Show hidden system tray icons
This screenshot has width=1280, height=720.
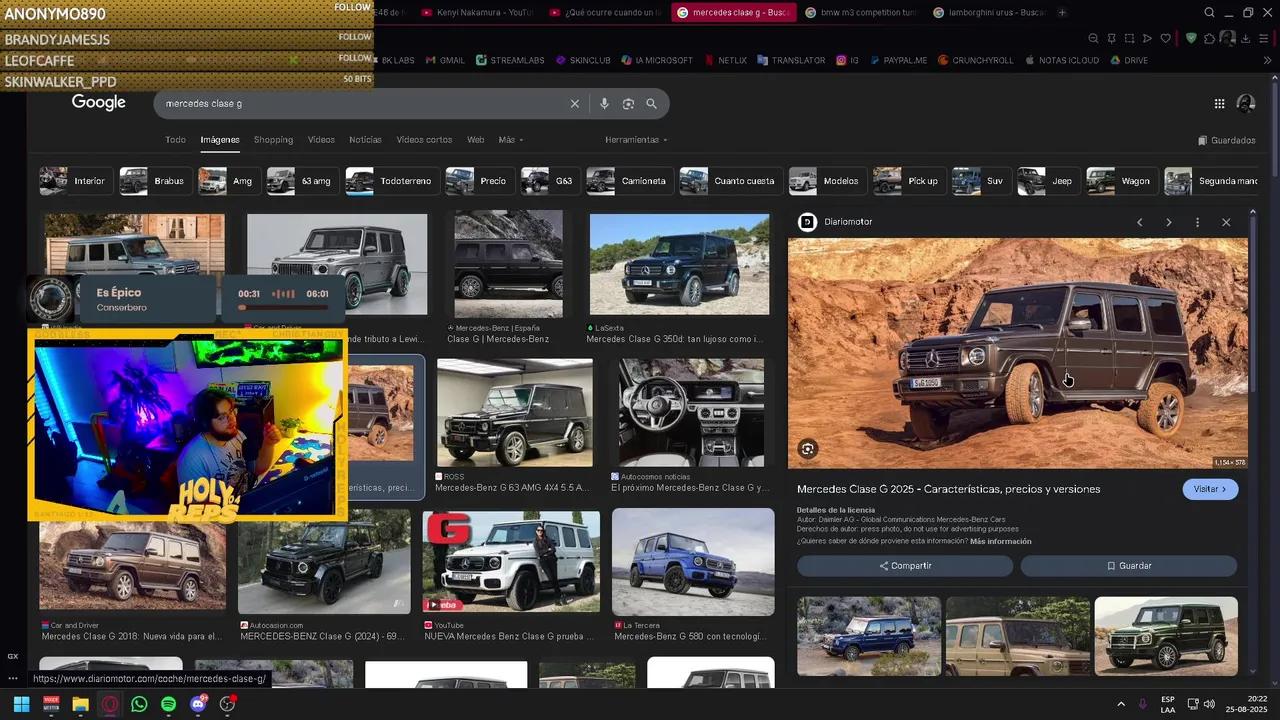1121,704
